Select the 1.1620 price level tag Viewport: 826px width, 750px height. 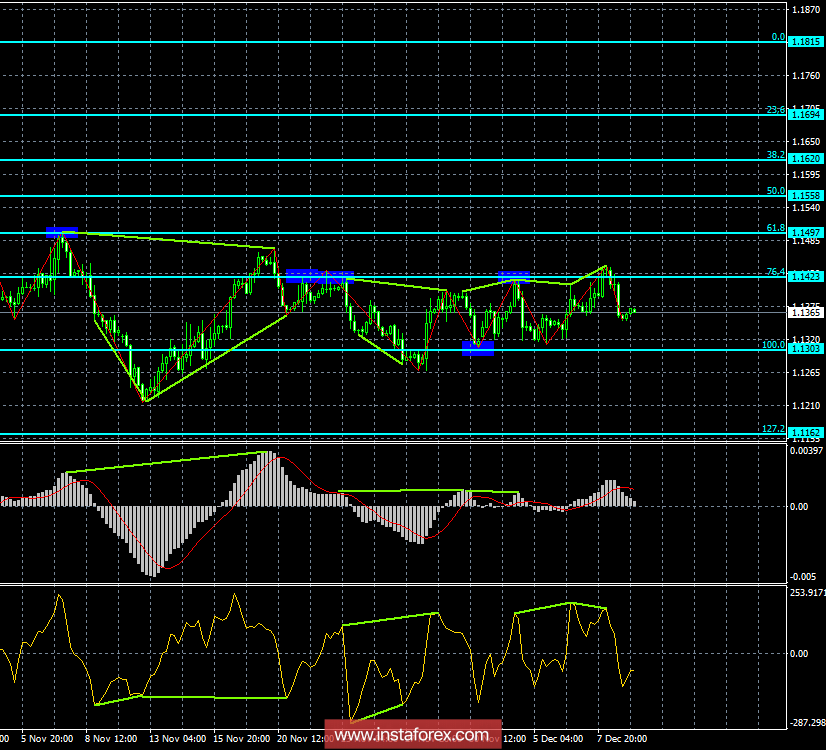coord(806,159)
